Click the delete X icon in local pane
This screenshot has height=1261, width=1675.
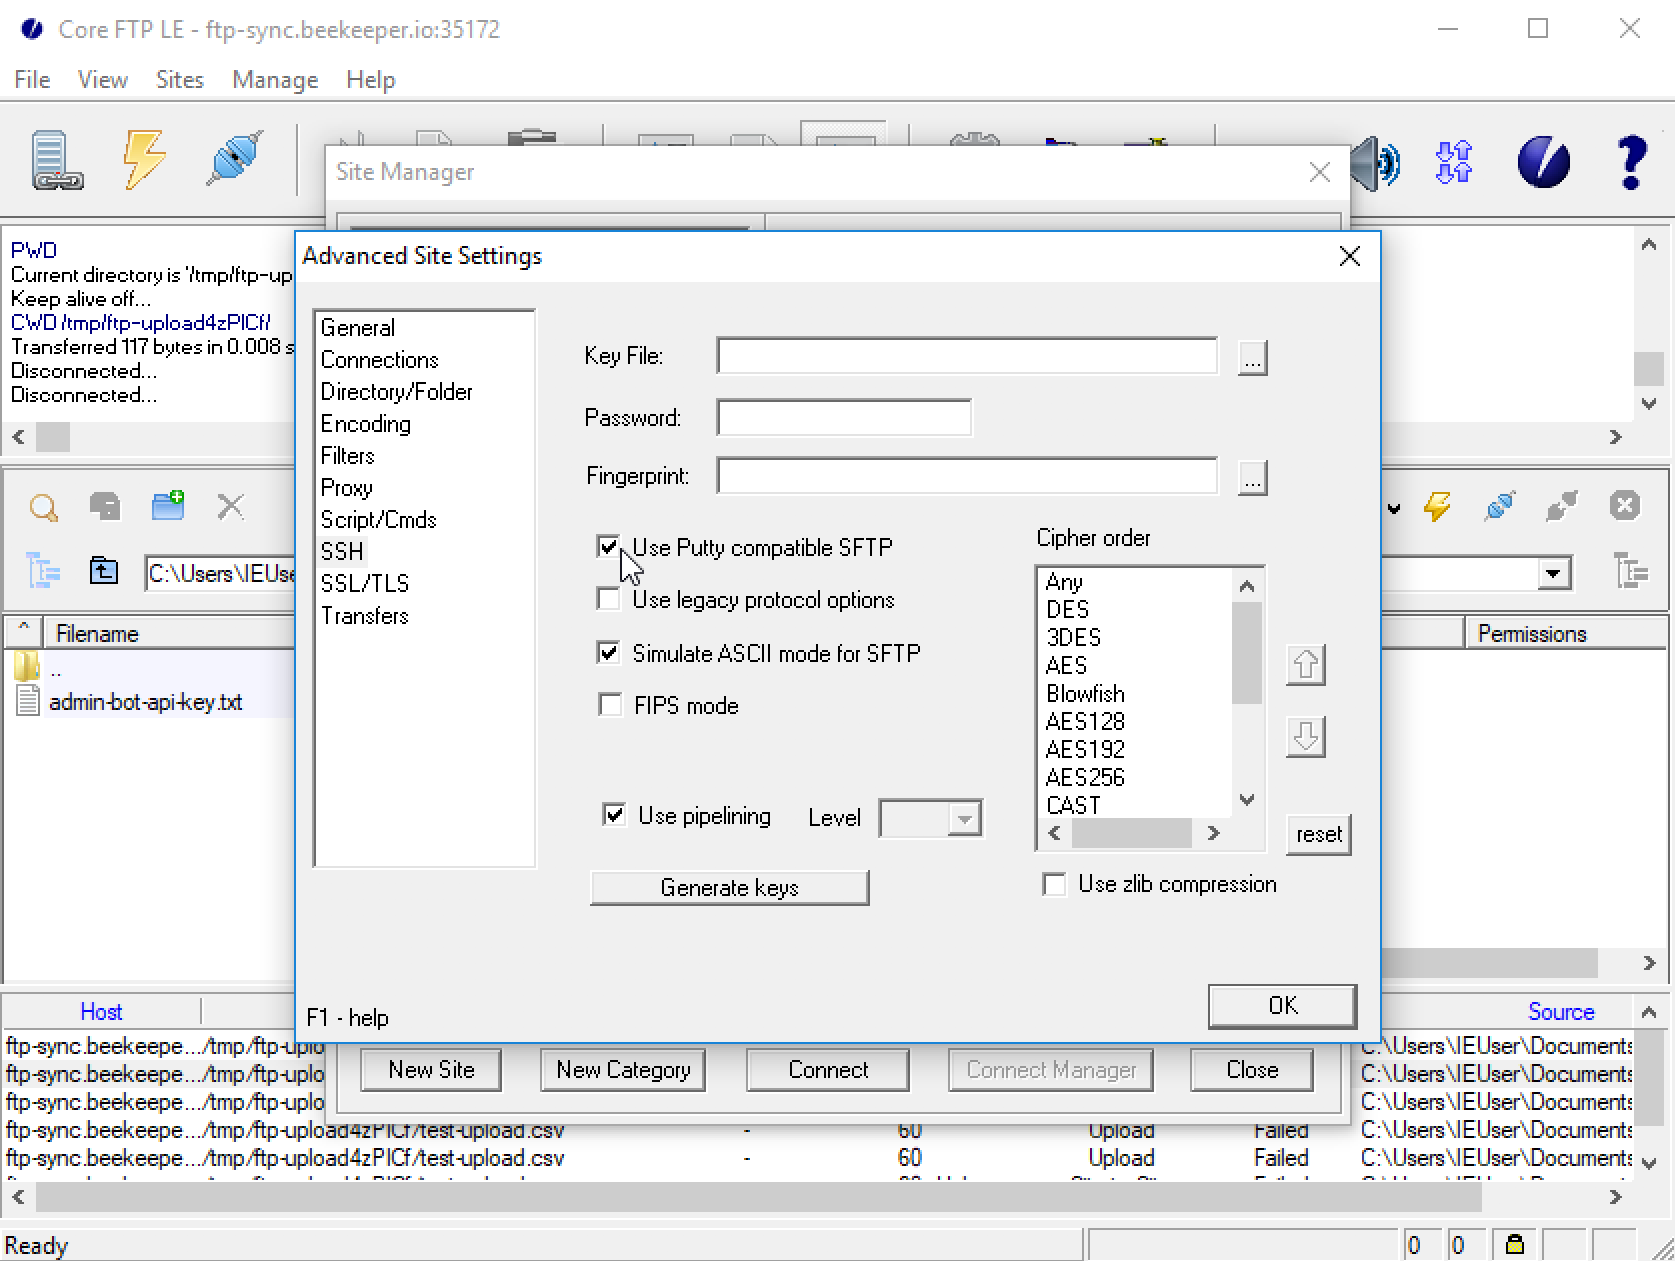pyautogui.click(x=231, y=506)
